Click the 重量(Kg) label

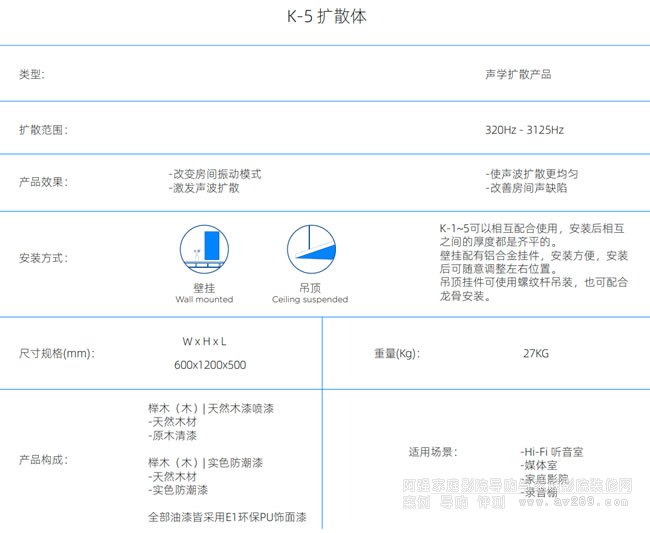point(397,353)
